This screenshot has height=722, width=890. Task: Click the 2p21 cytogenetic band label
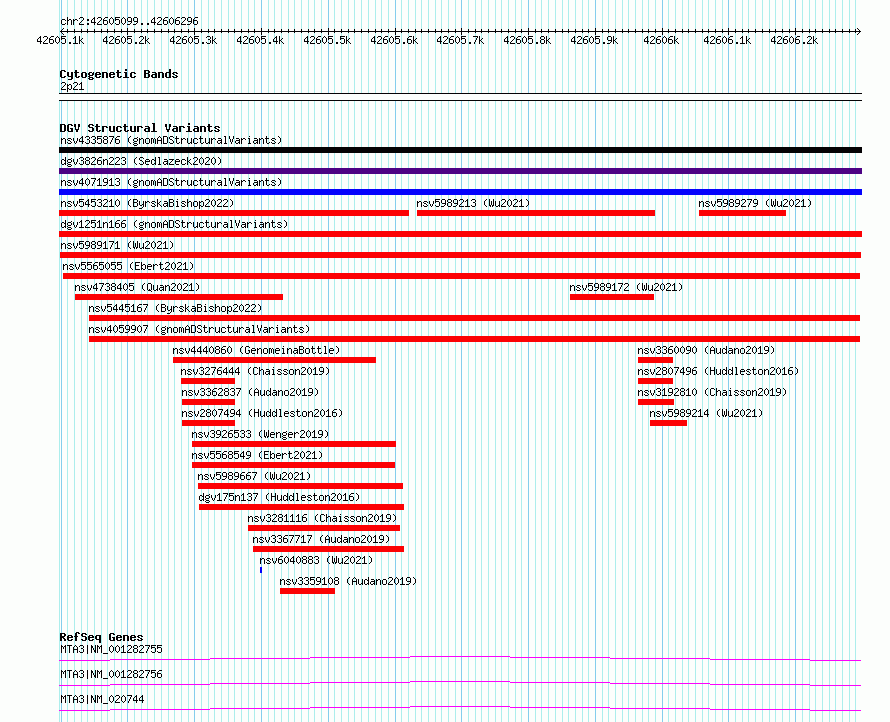pyautogui.click(x=72, y=86)
